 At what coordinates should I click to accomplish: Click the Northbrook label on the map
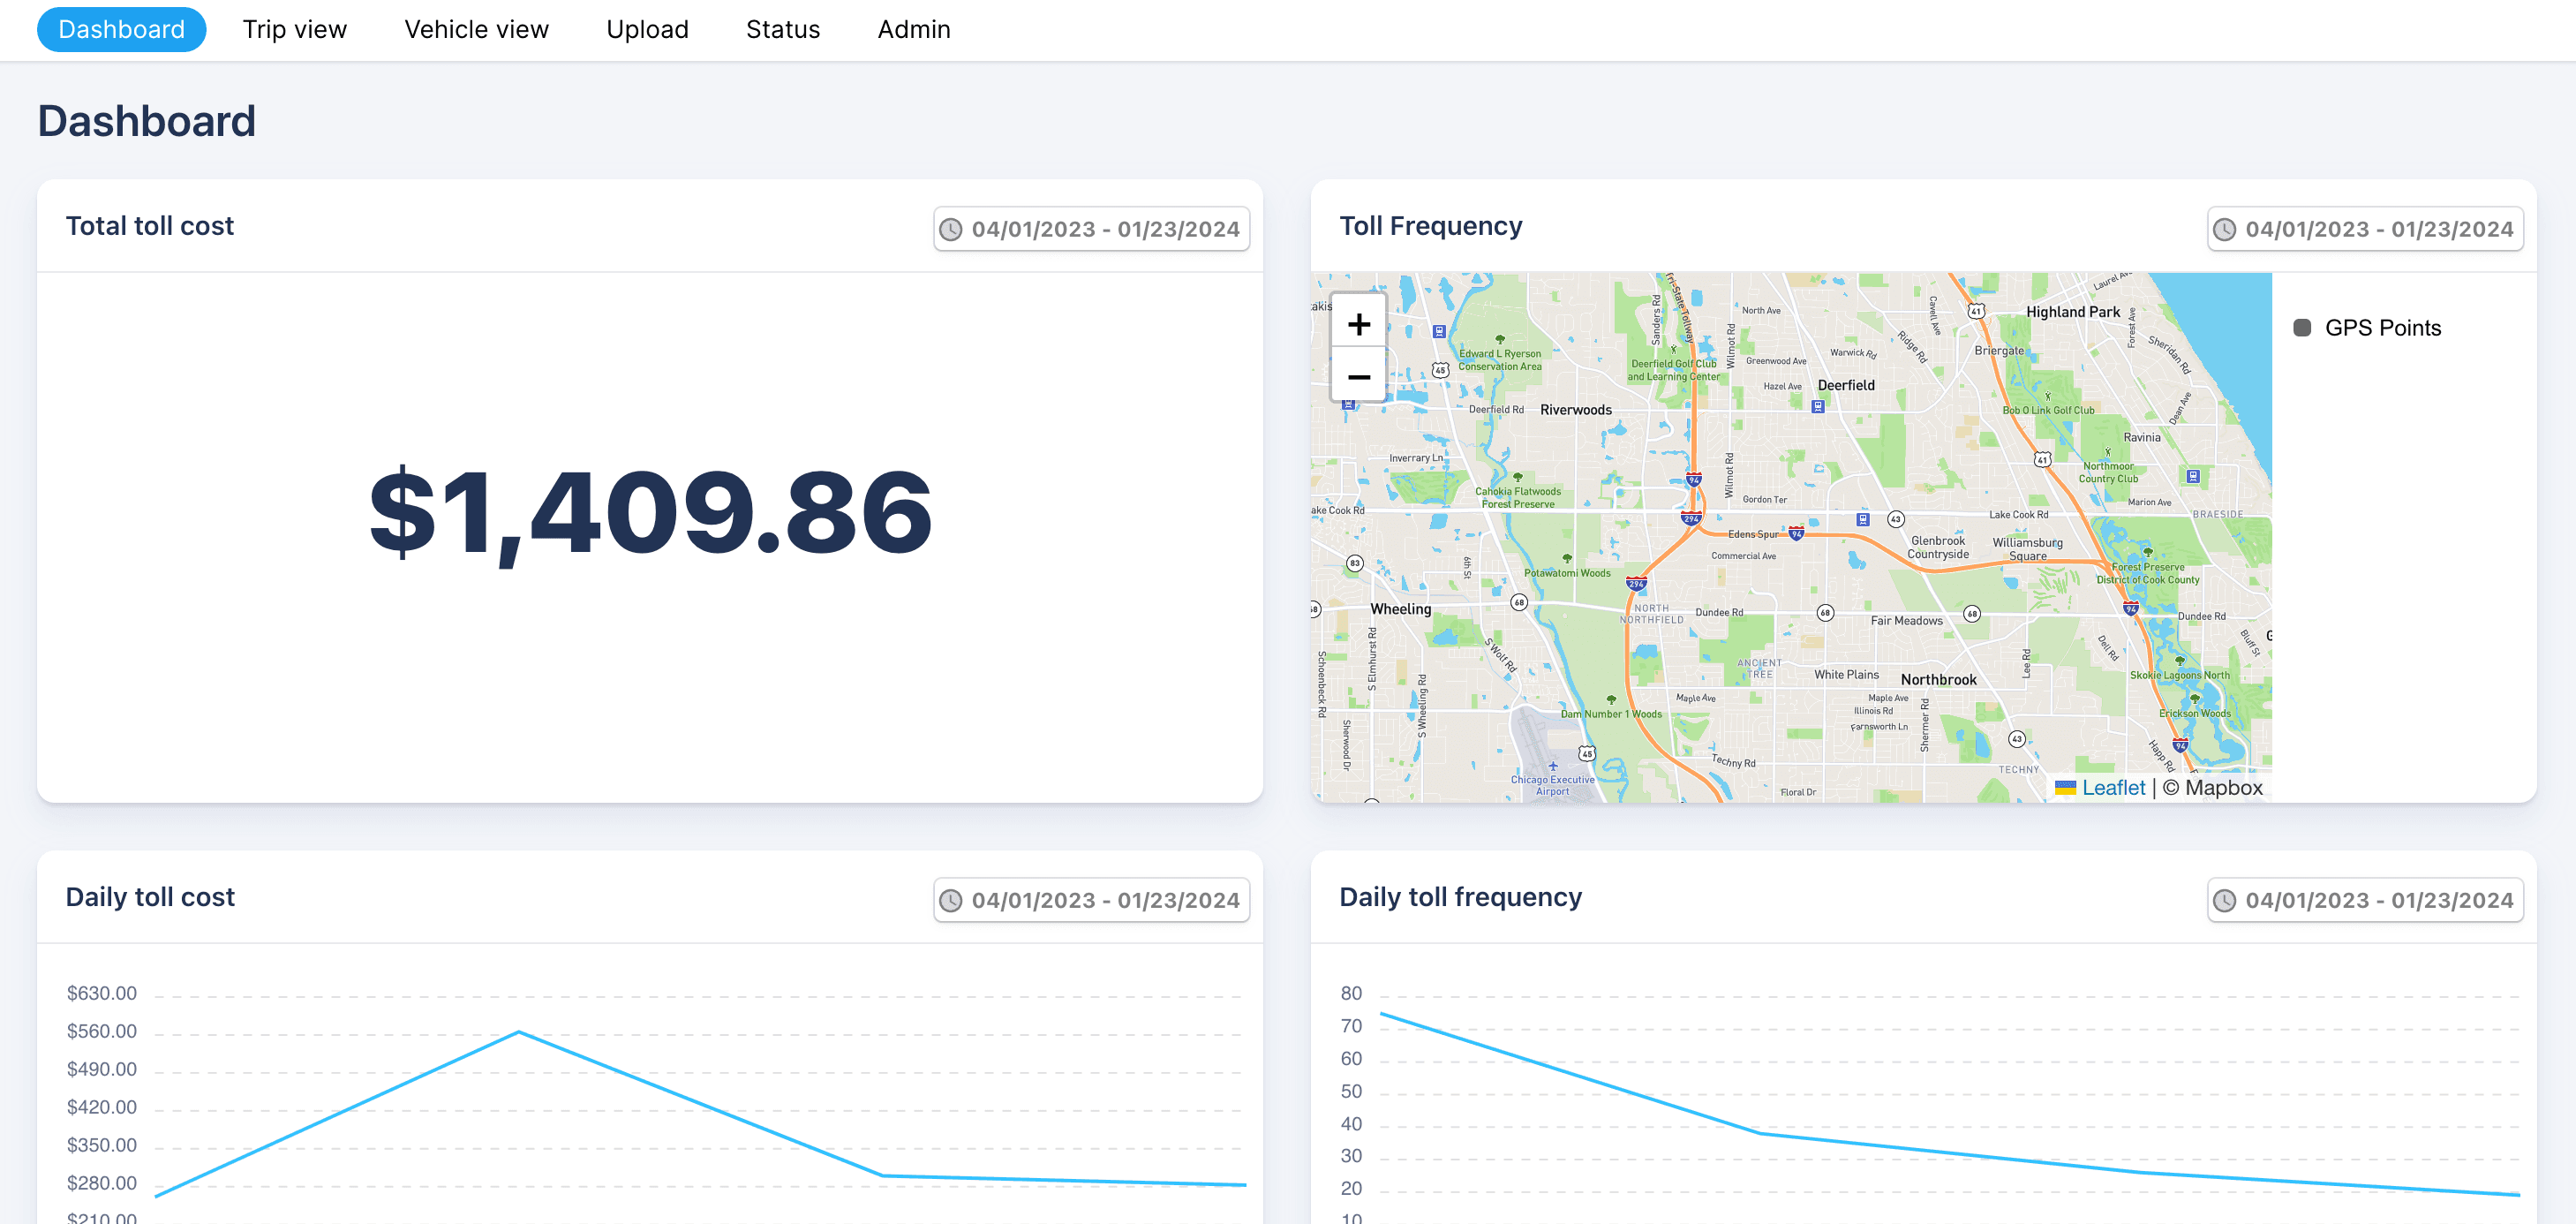pos(1938,679)
